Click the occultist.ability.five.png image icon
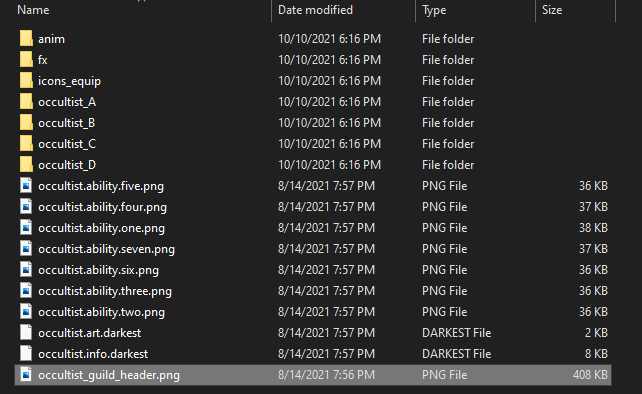The height and width of the screenshot is (394, 642). coord(26,186)
